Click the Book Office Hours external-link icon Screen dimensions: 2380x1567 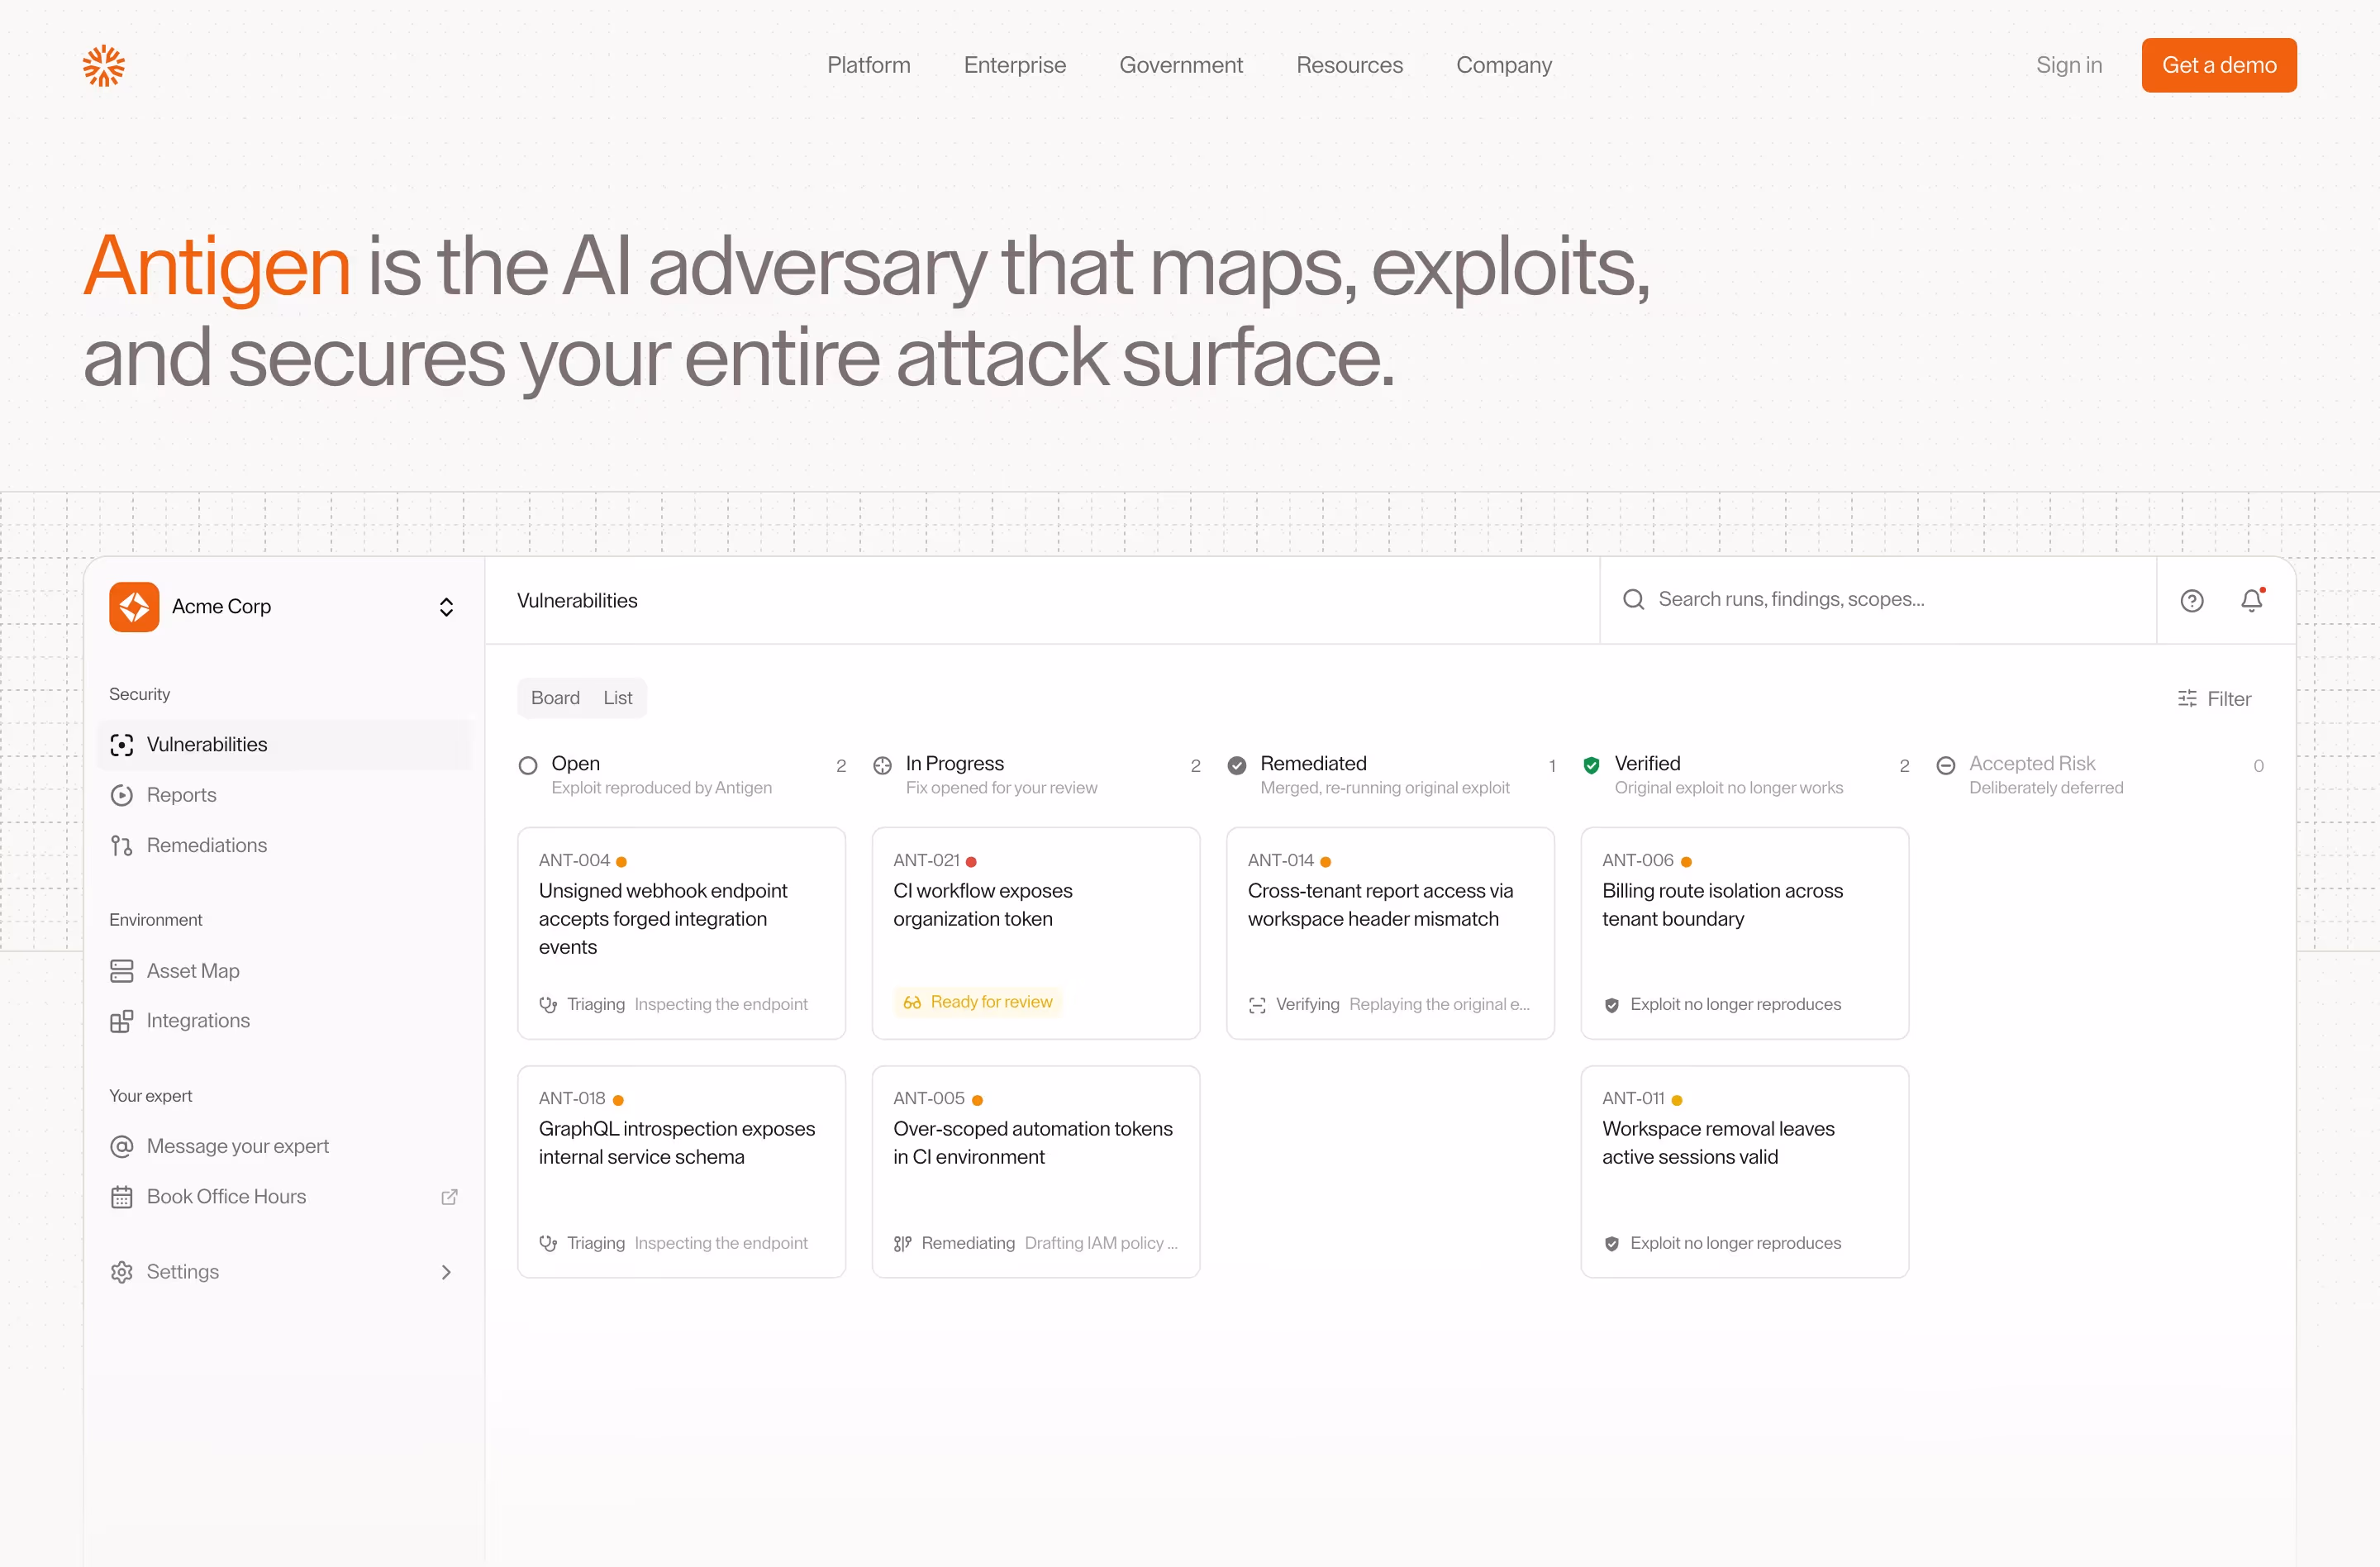(x=450, y=1197)
